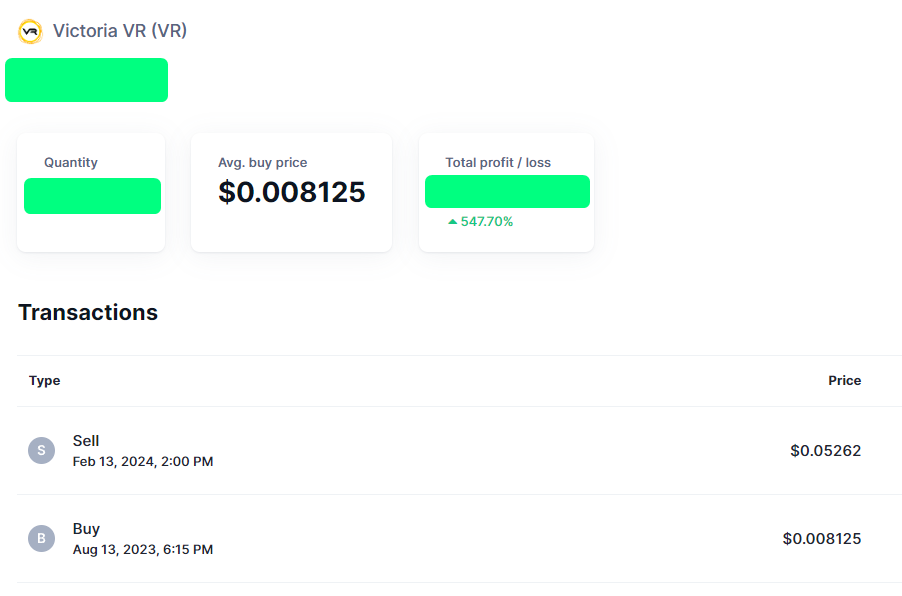Click the Victoria VR (VR) title text
Image resolution: width=902 pixels, height=596 pixels.
click(x=119, y=31)
